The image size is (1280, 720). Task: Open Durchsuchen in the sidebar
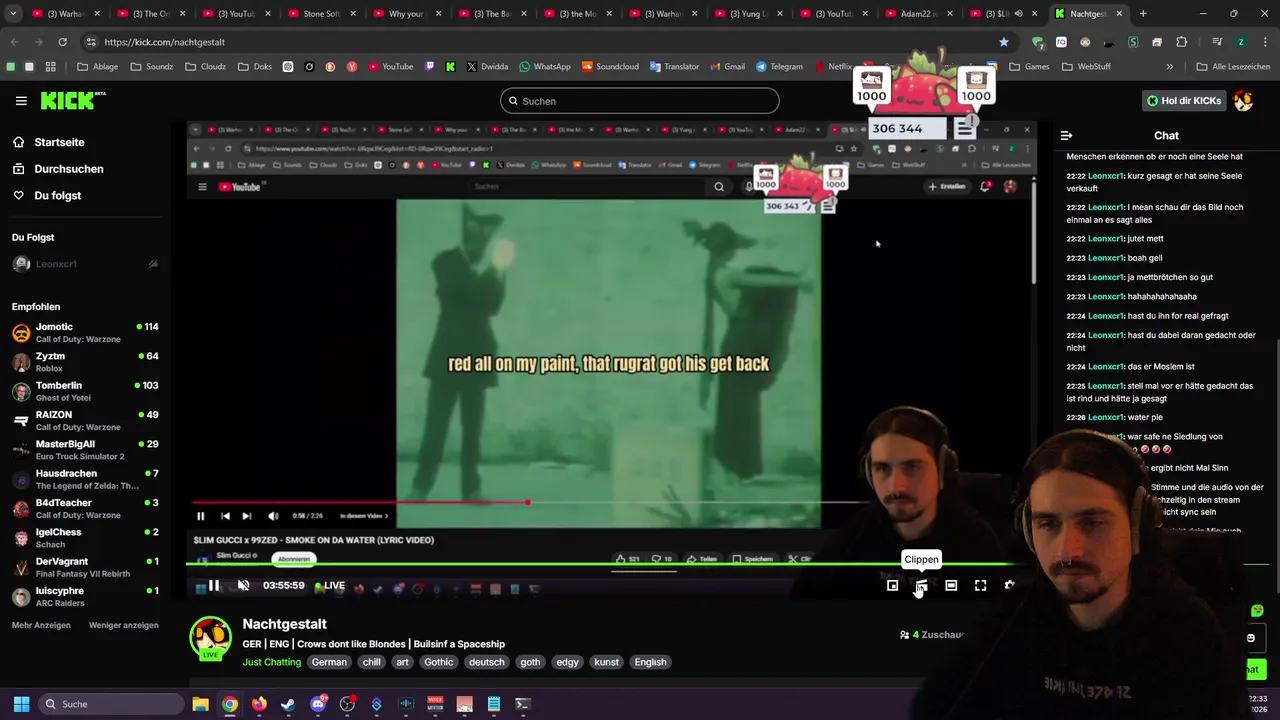(68, 169)
